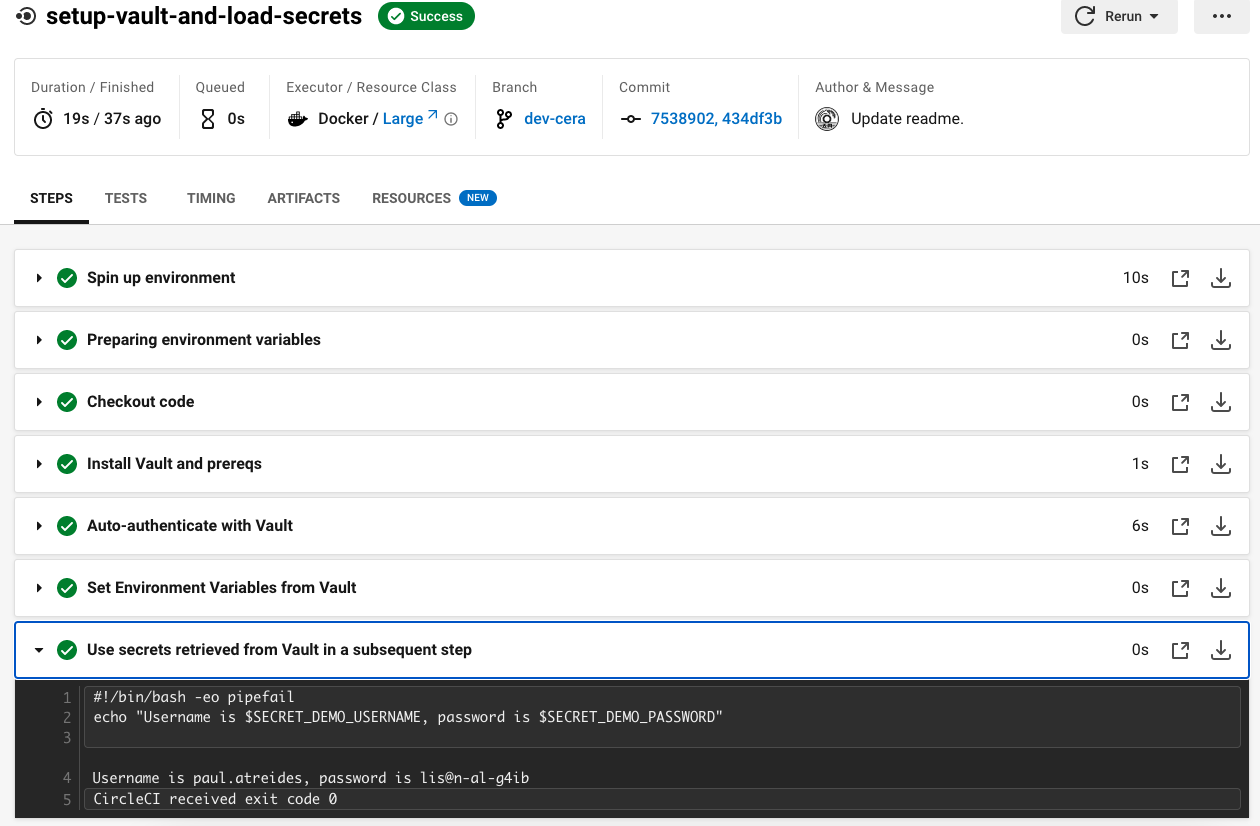Click the NEW badge on RESOURCES tab
Image resolution: width=1260 pixels, height=826 pixels.
(477, 197)
